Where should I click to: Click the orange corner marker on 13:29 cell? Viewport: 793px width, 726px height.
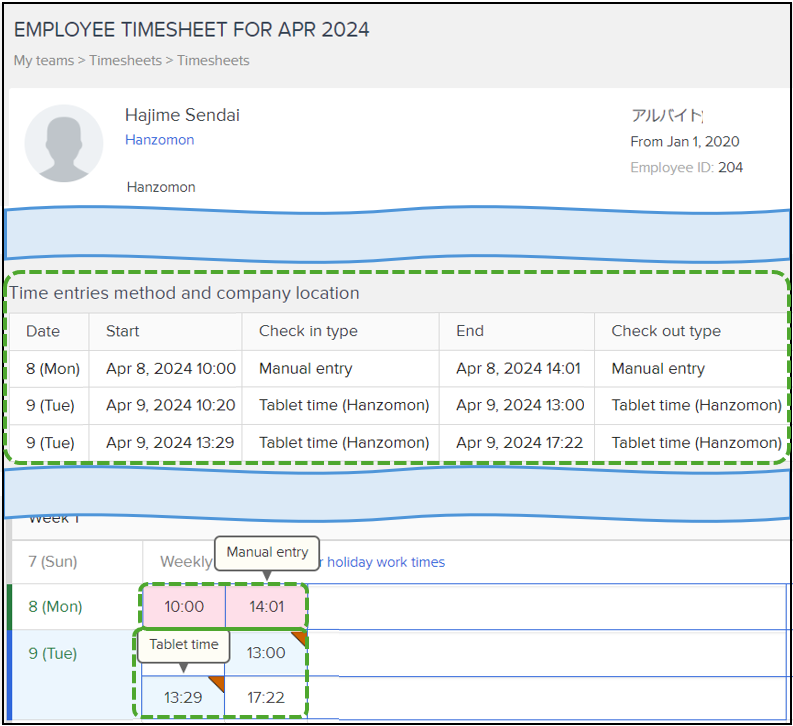[217, 682]
